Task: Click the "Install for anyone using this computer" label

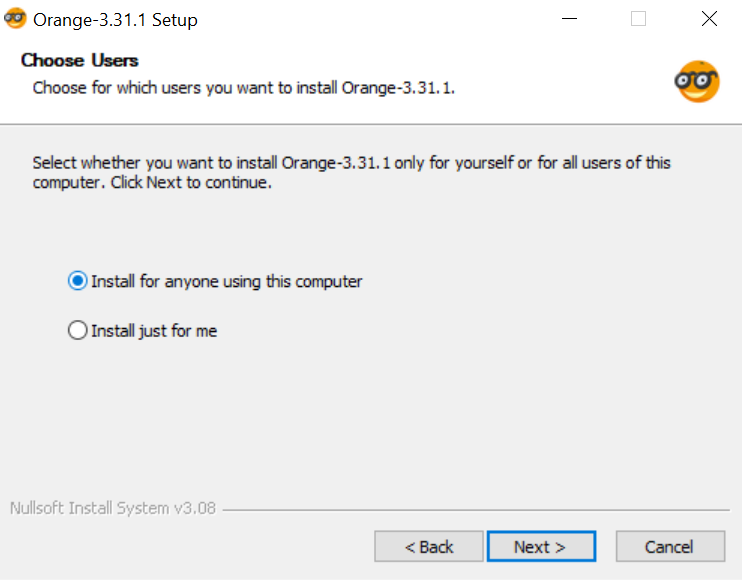Action: (227, 282)
